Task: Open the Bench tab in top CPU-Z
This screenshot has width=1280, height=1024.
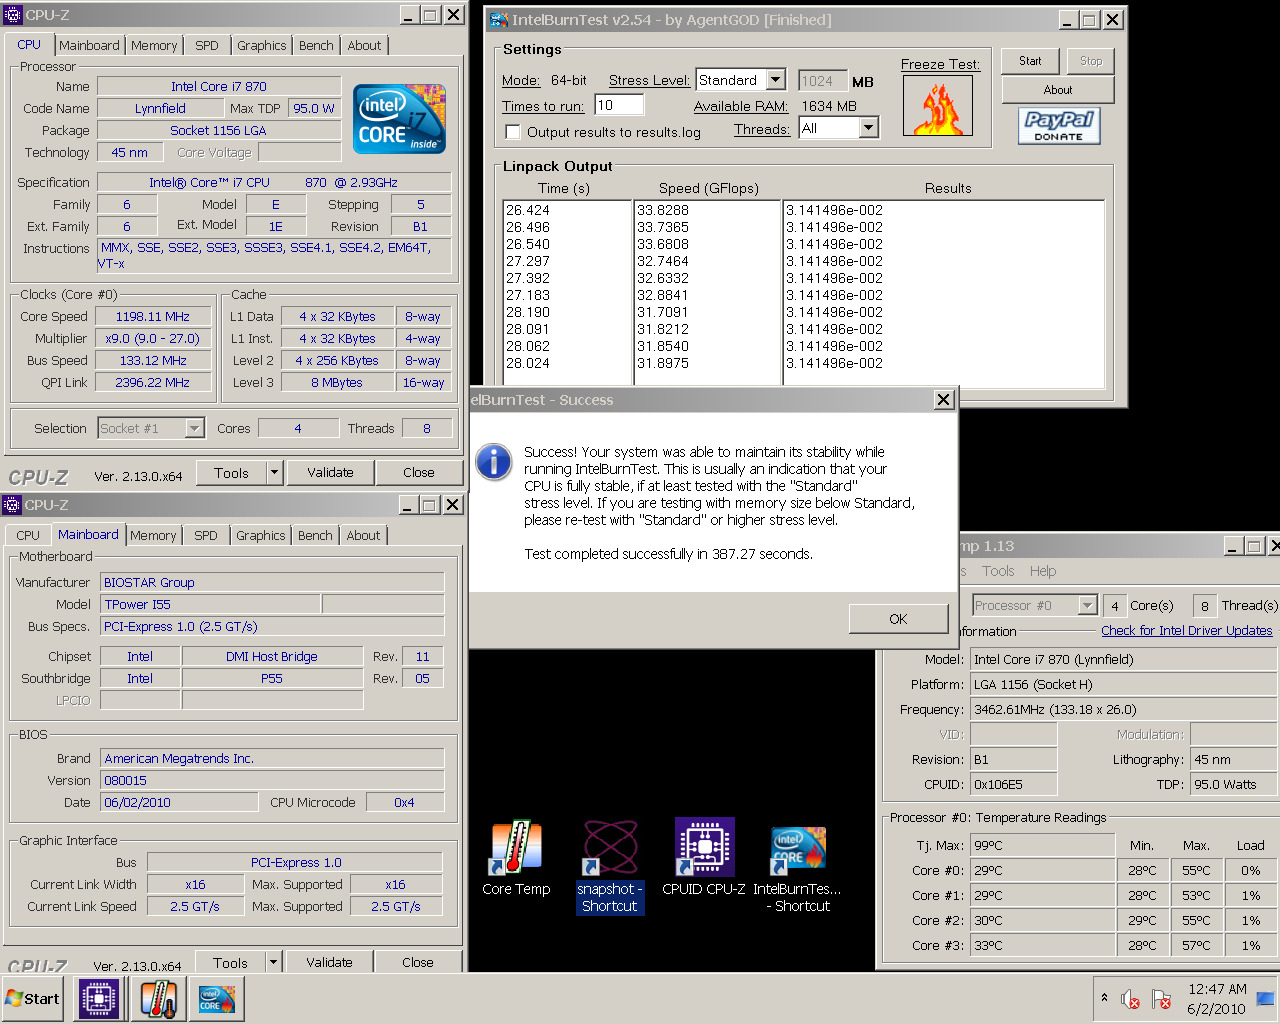Action: click(317, 45)
